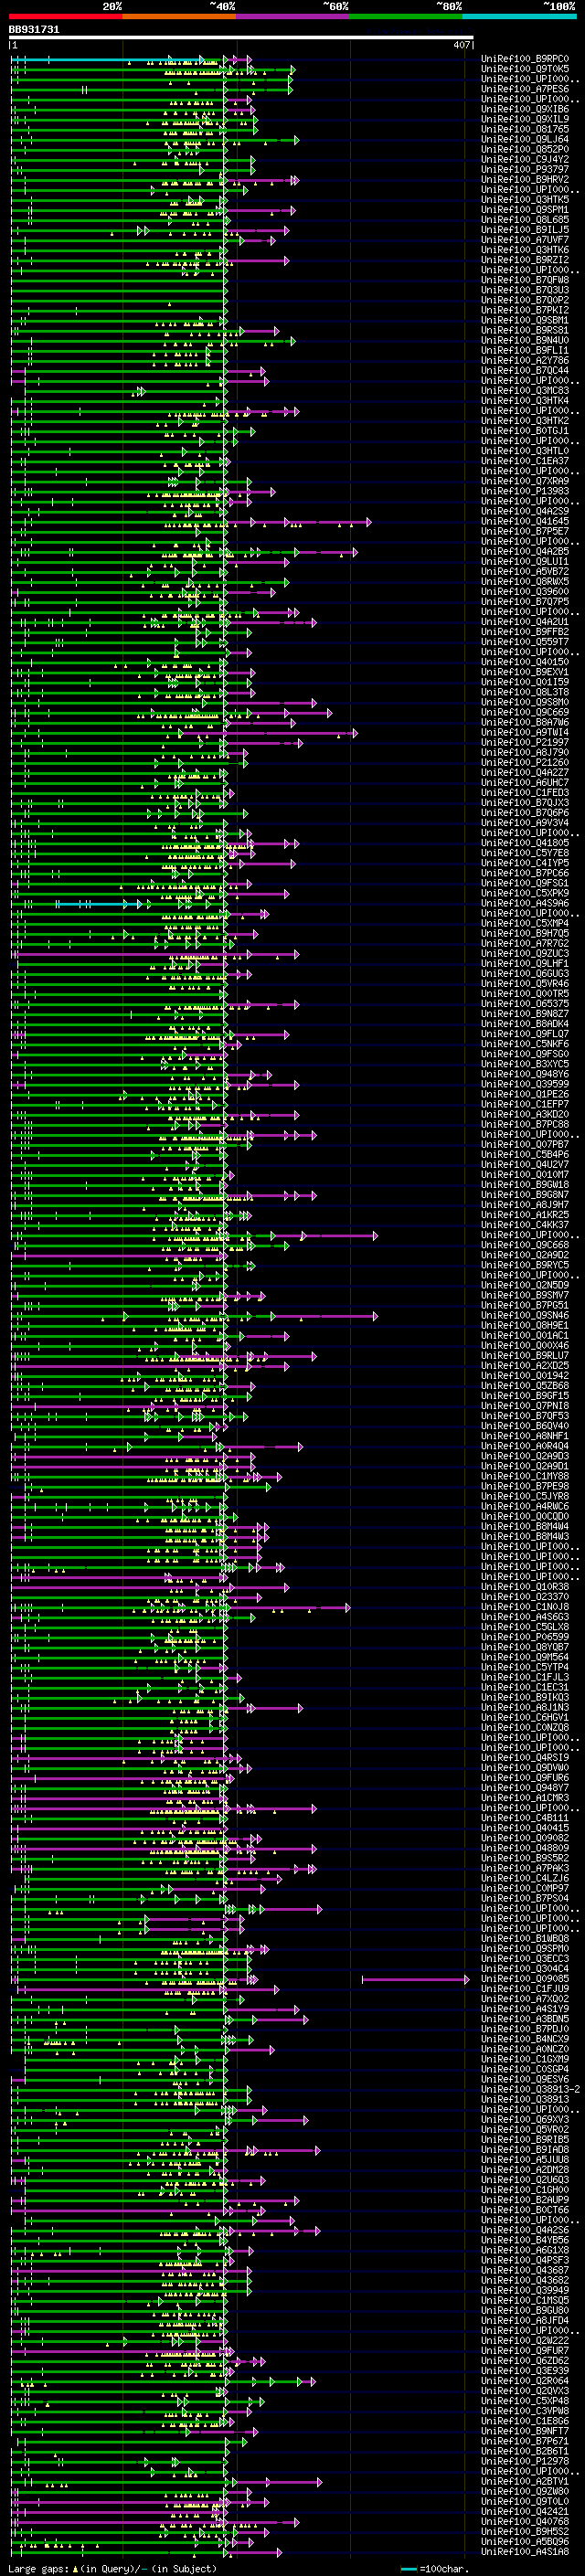Open hit UniRef100_A1KR25
This screenshot has width=585, height=2576.
[x=525, y=1214]
